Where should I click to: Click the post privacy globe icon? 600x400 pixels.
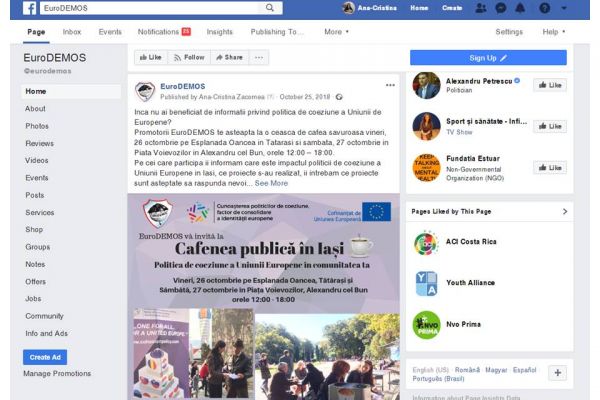pyautogui.click(x=339, y=97)
